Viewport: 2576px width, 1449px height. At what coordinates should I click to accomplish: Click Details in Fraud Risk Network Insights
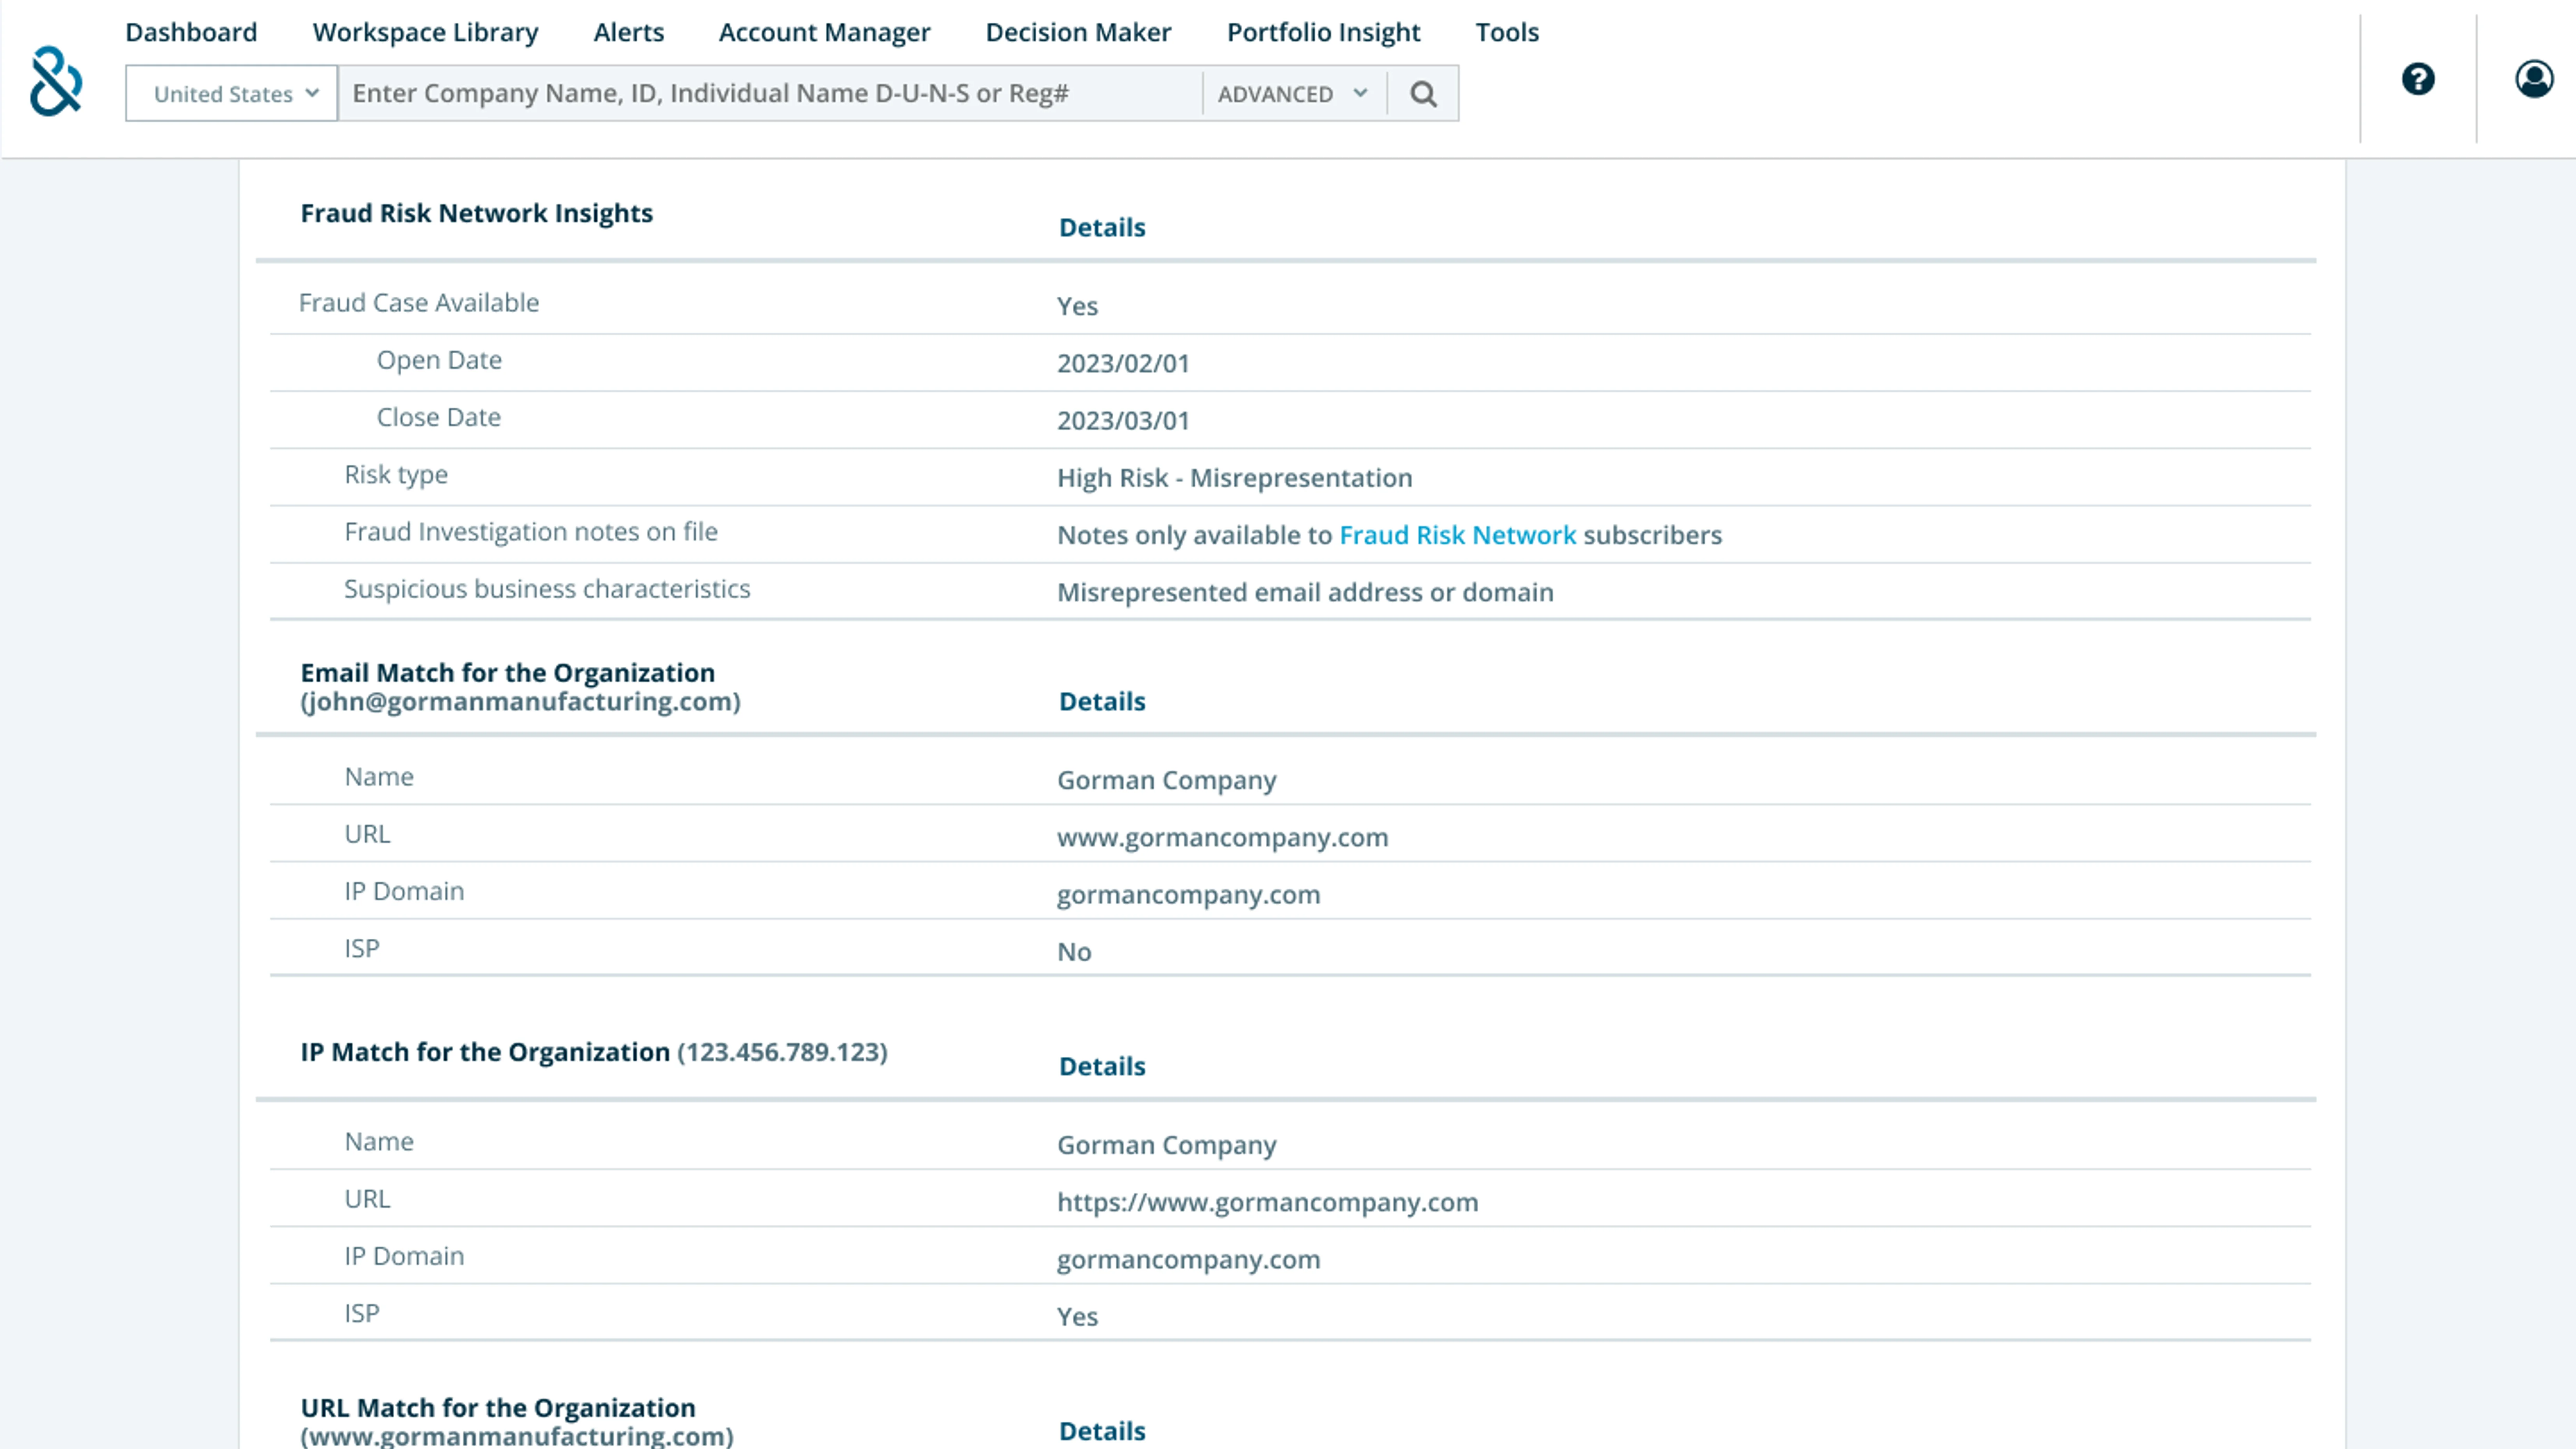[1102, 228]
